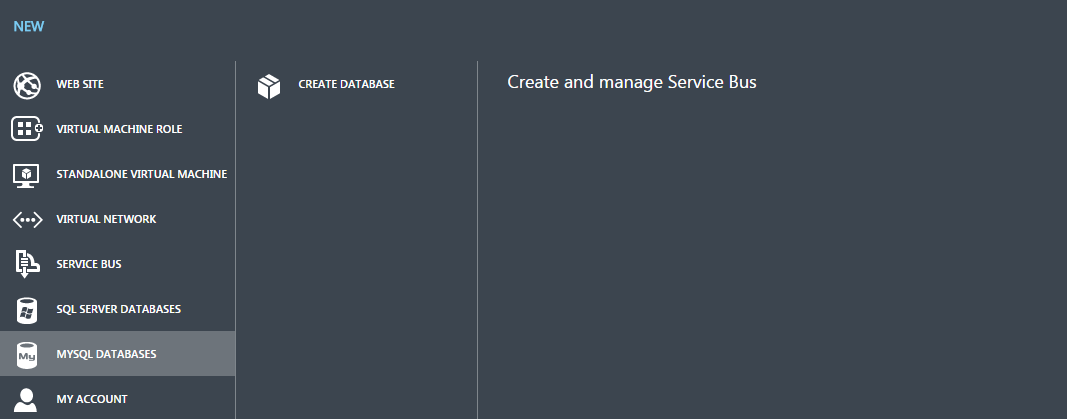Image resolution: width=1067 pixels, height=419 pixels.
Task: Select WEB SITE menu label
Action: [80, 84]
